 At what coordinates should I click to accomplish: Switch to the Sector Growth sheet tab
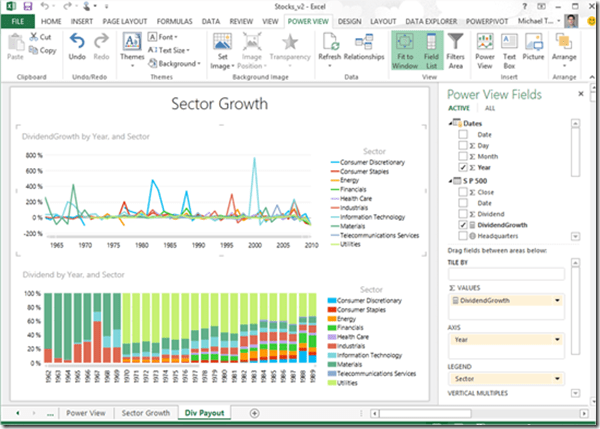click(x=146, y=412)
